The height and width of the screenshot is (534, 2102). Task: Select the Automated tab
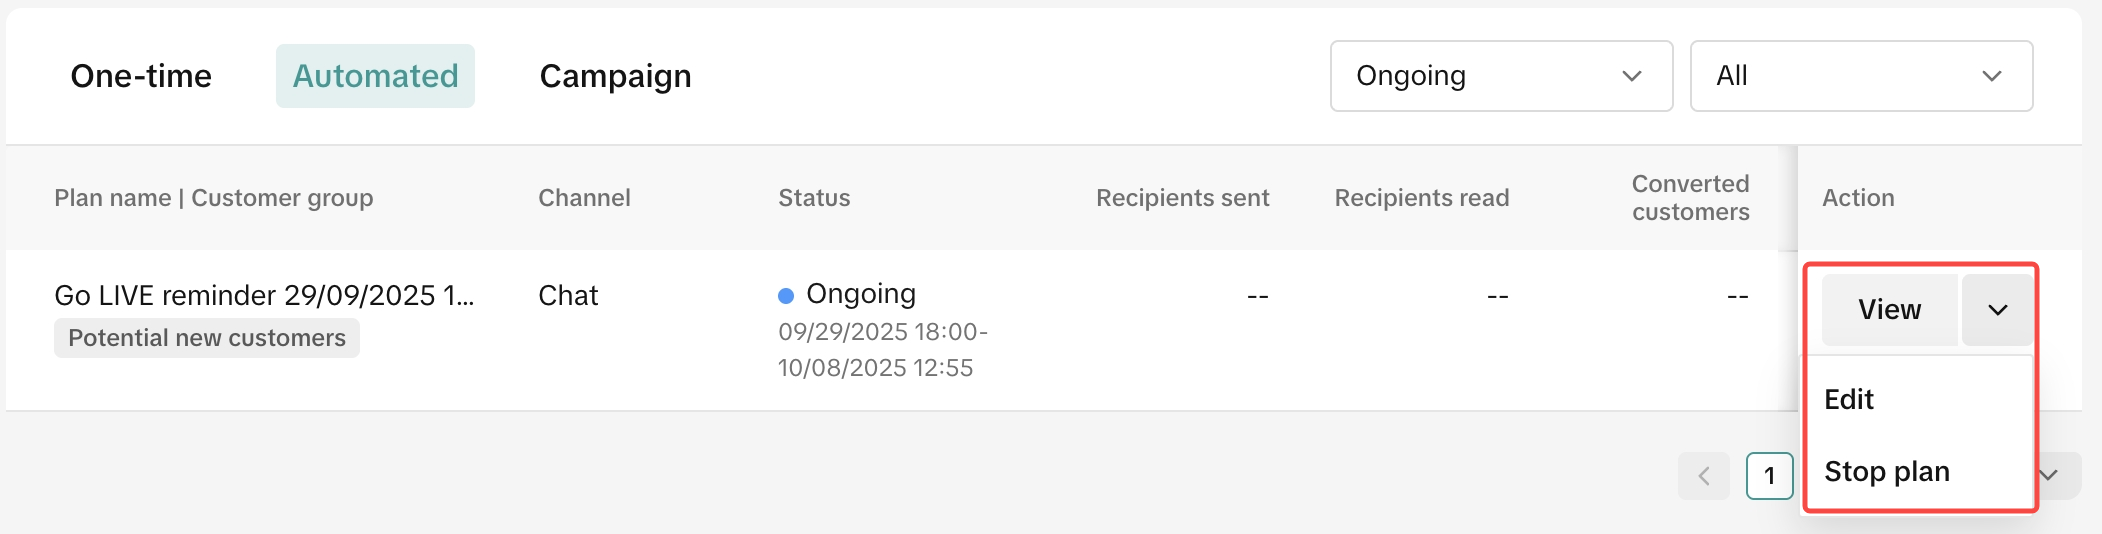(375, 76)
